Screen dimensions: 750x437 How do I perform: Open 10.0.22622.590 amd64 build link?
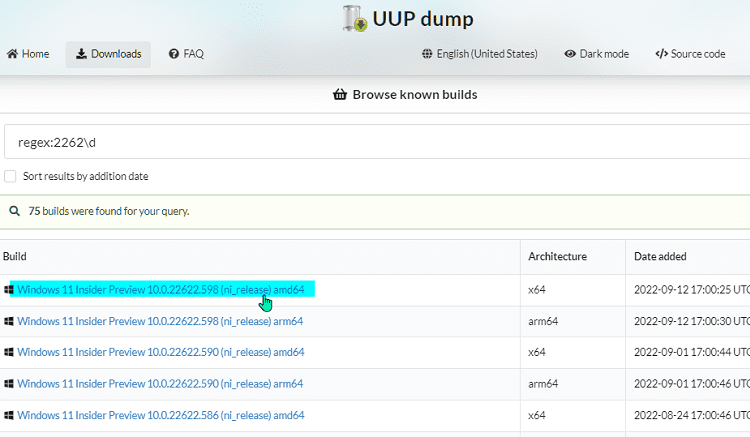[x=161, y=352]
